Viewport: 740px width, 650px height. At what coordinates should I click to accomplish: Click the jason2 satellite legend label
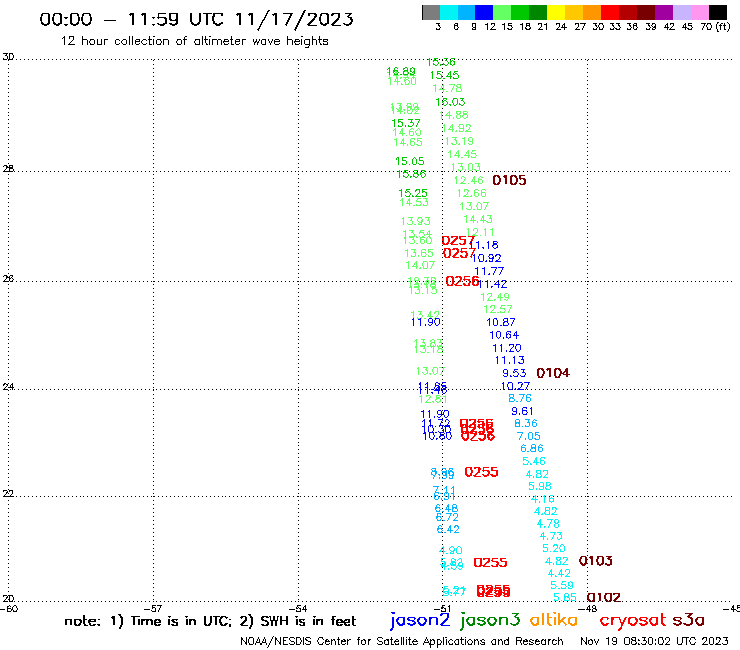[x=420, y=620]
